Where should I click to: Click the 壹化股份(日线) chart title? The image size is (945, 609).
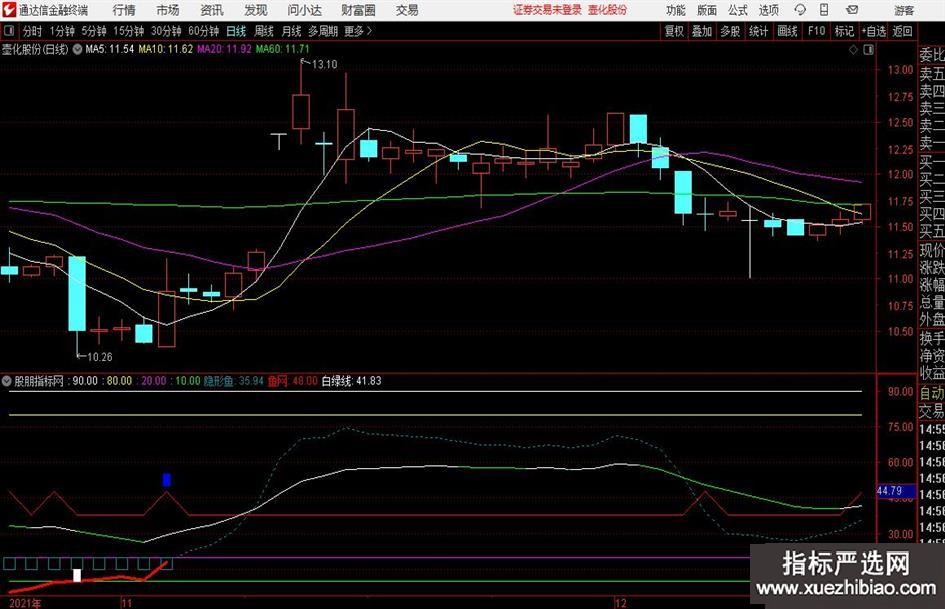(35, 49)
